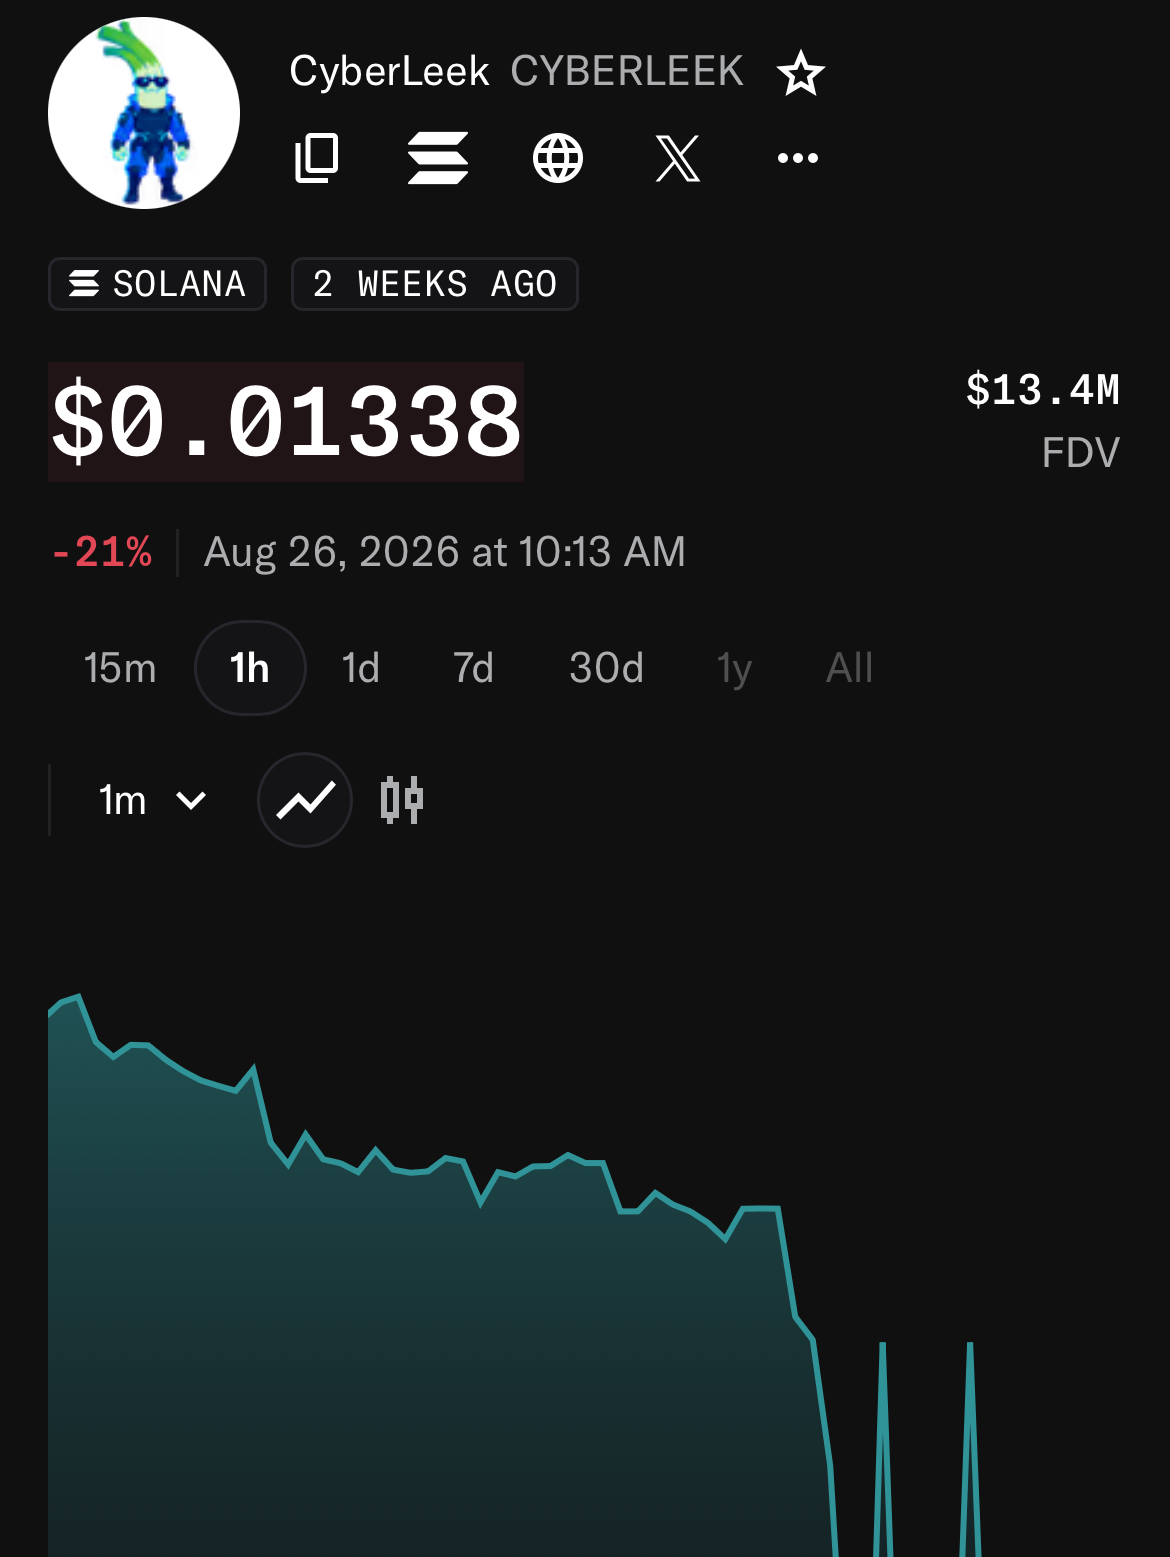Open the Solana explorer icon link
The height and width of the screenshot is (1557, 1170).
coord(438,158)
